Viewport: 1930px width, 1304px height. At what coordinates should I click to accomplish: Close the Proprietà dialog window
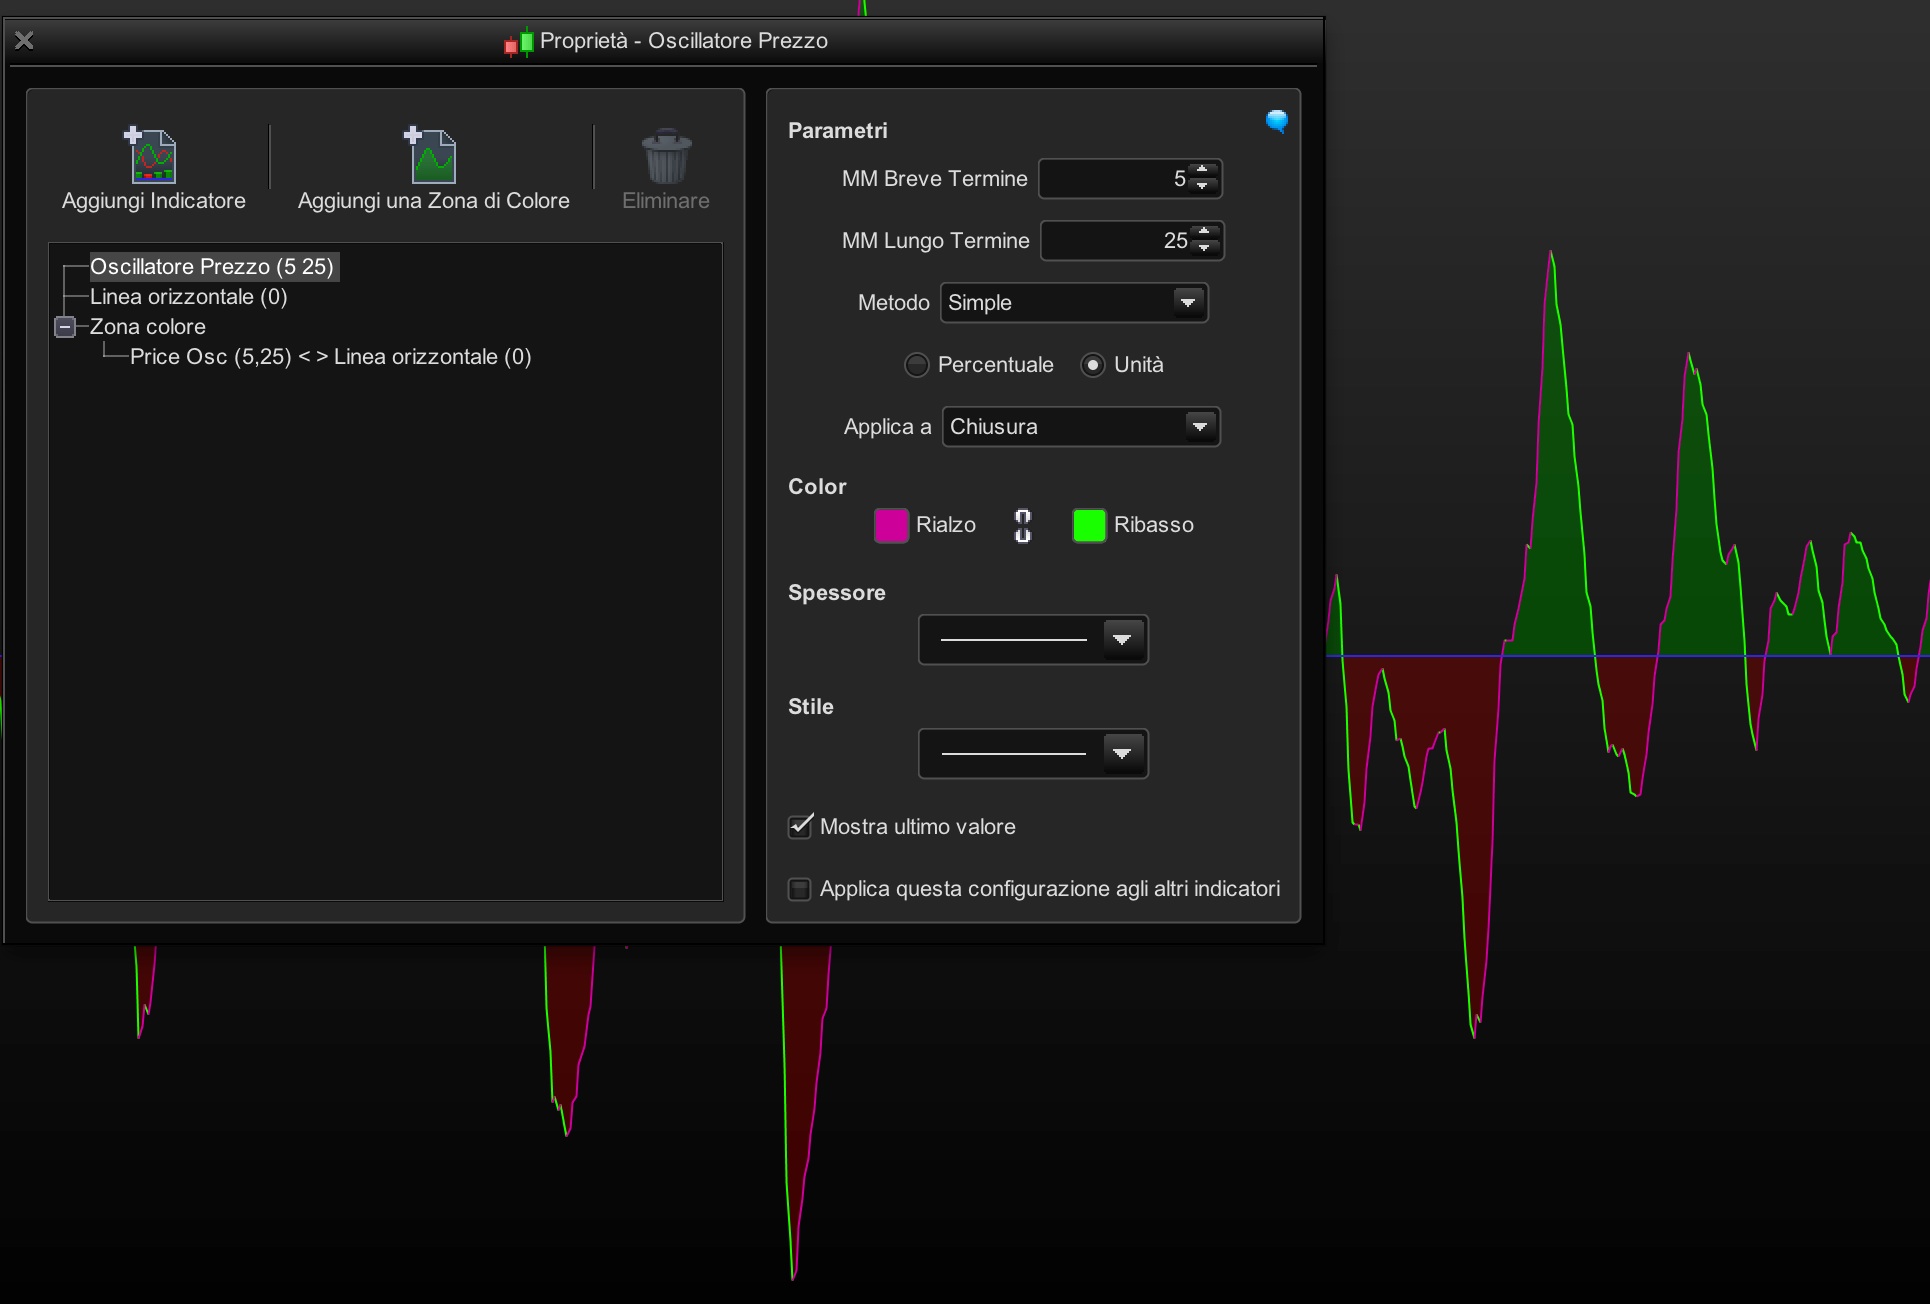[x=25, y=41]
